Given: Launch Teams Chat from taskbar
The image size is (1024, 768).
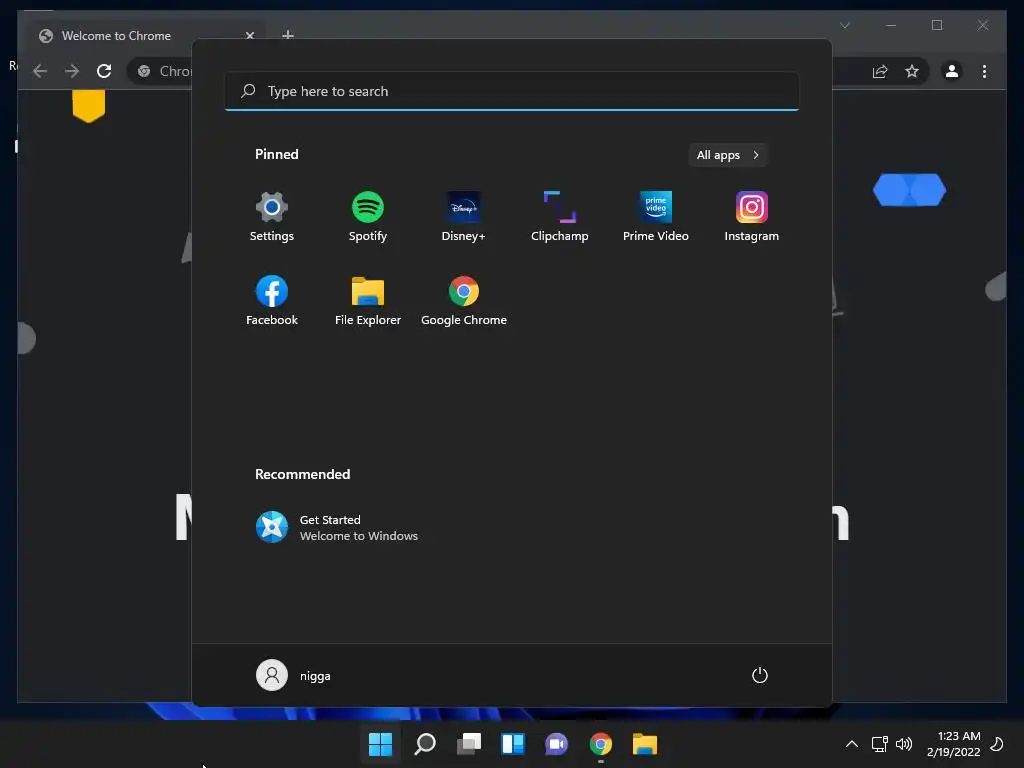Looking at the screenshot, I should [x=556, y=744].
